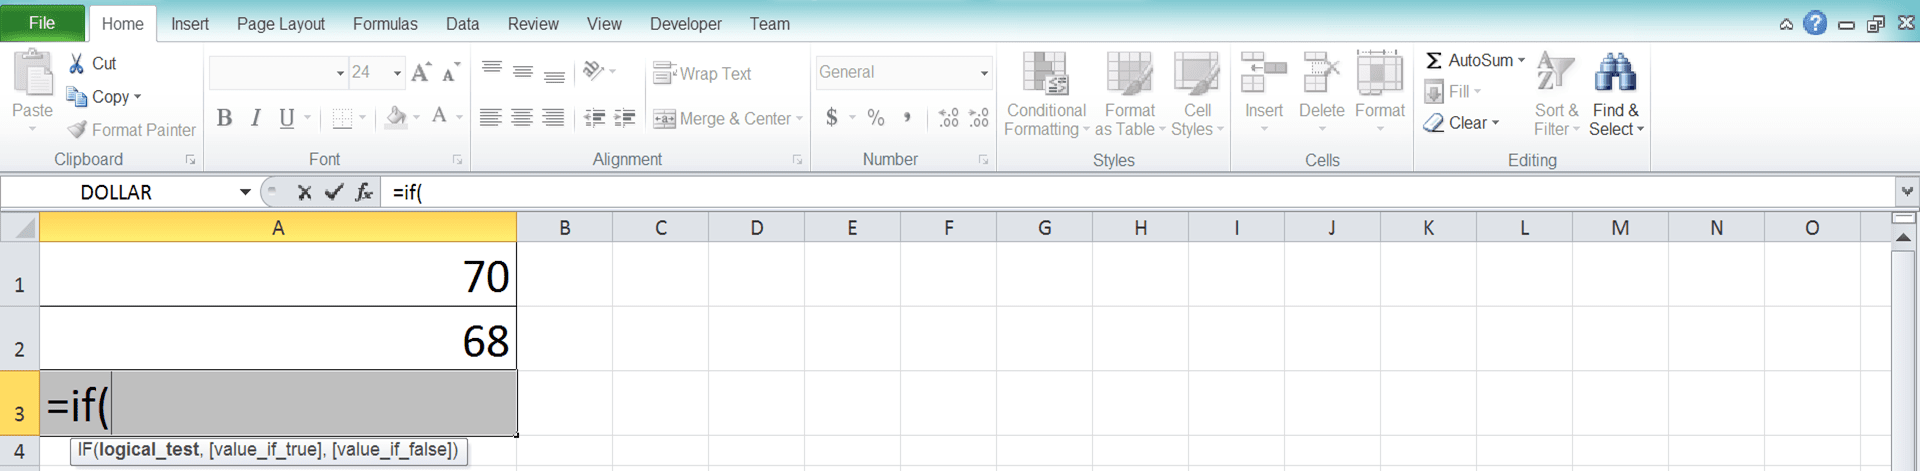Open Format as Table gallery

pos(1130,94)
